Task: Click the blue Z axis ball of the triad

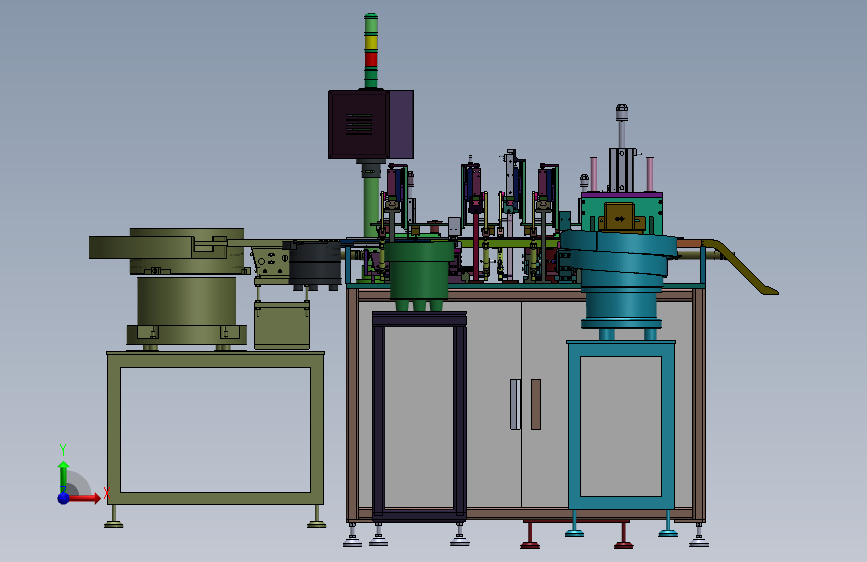Action: [64, 498]
